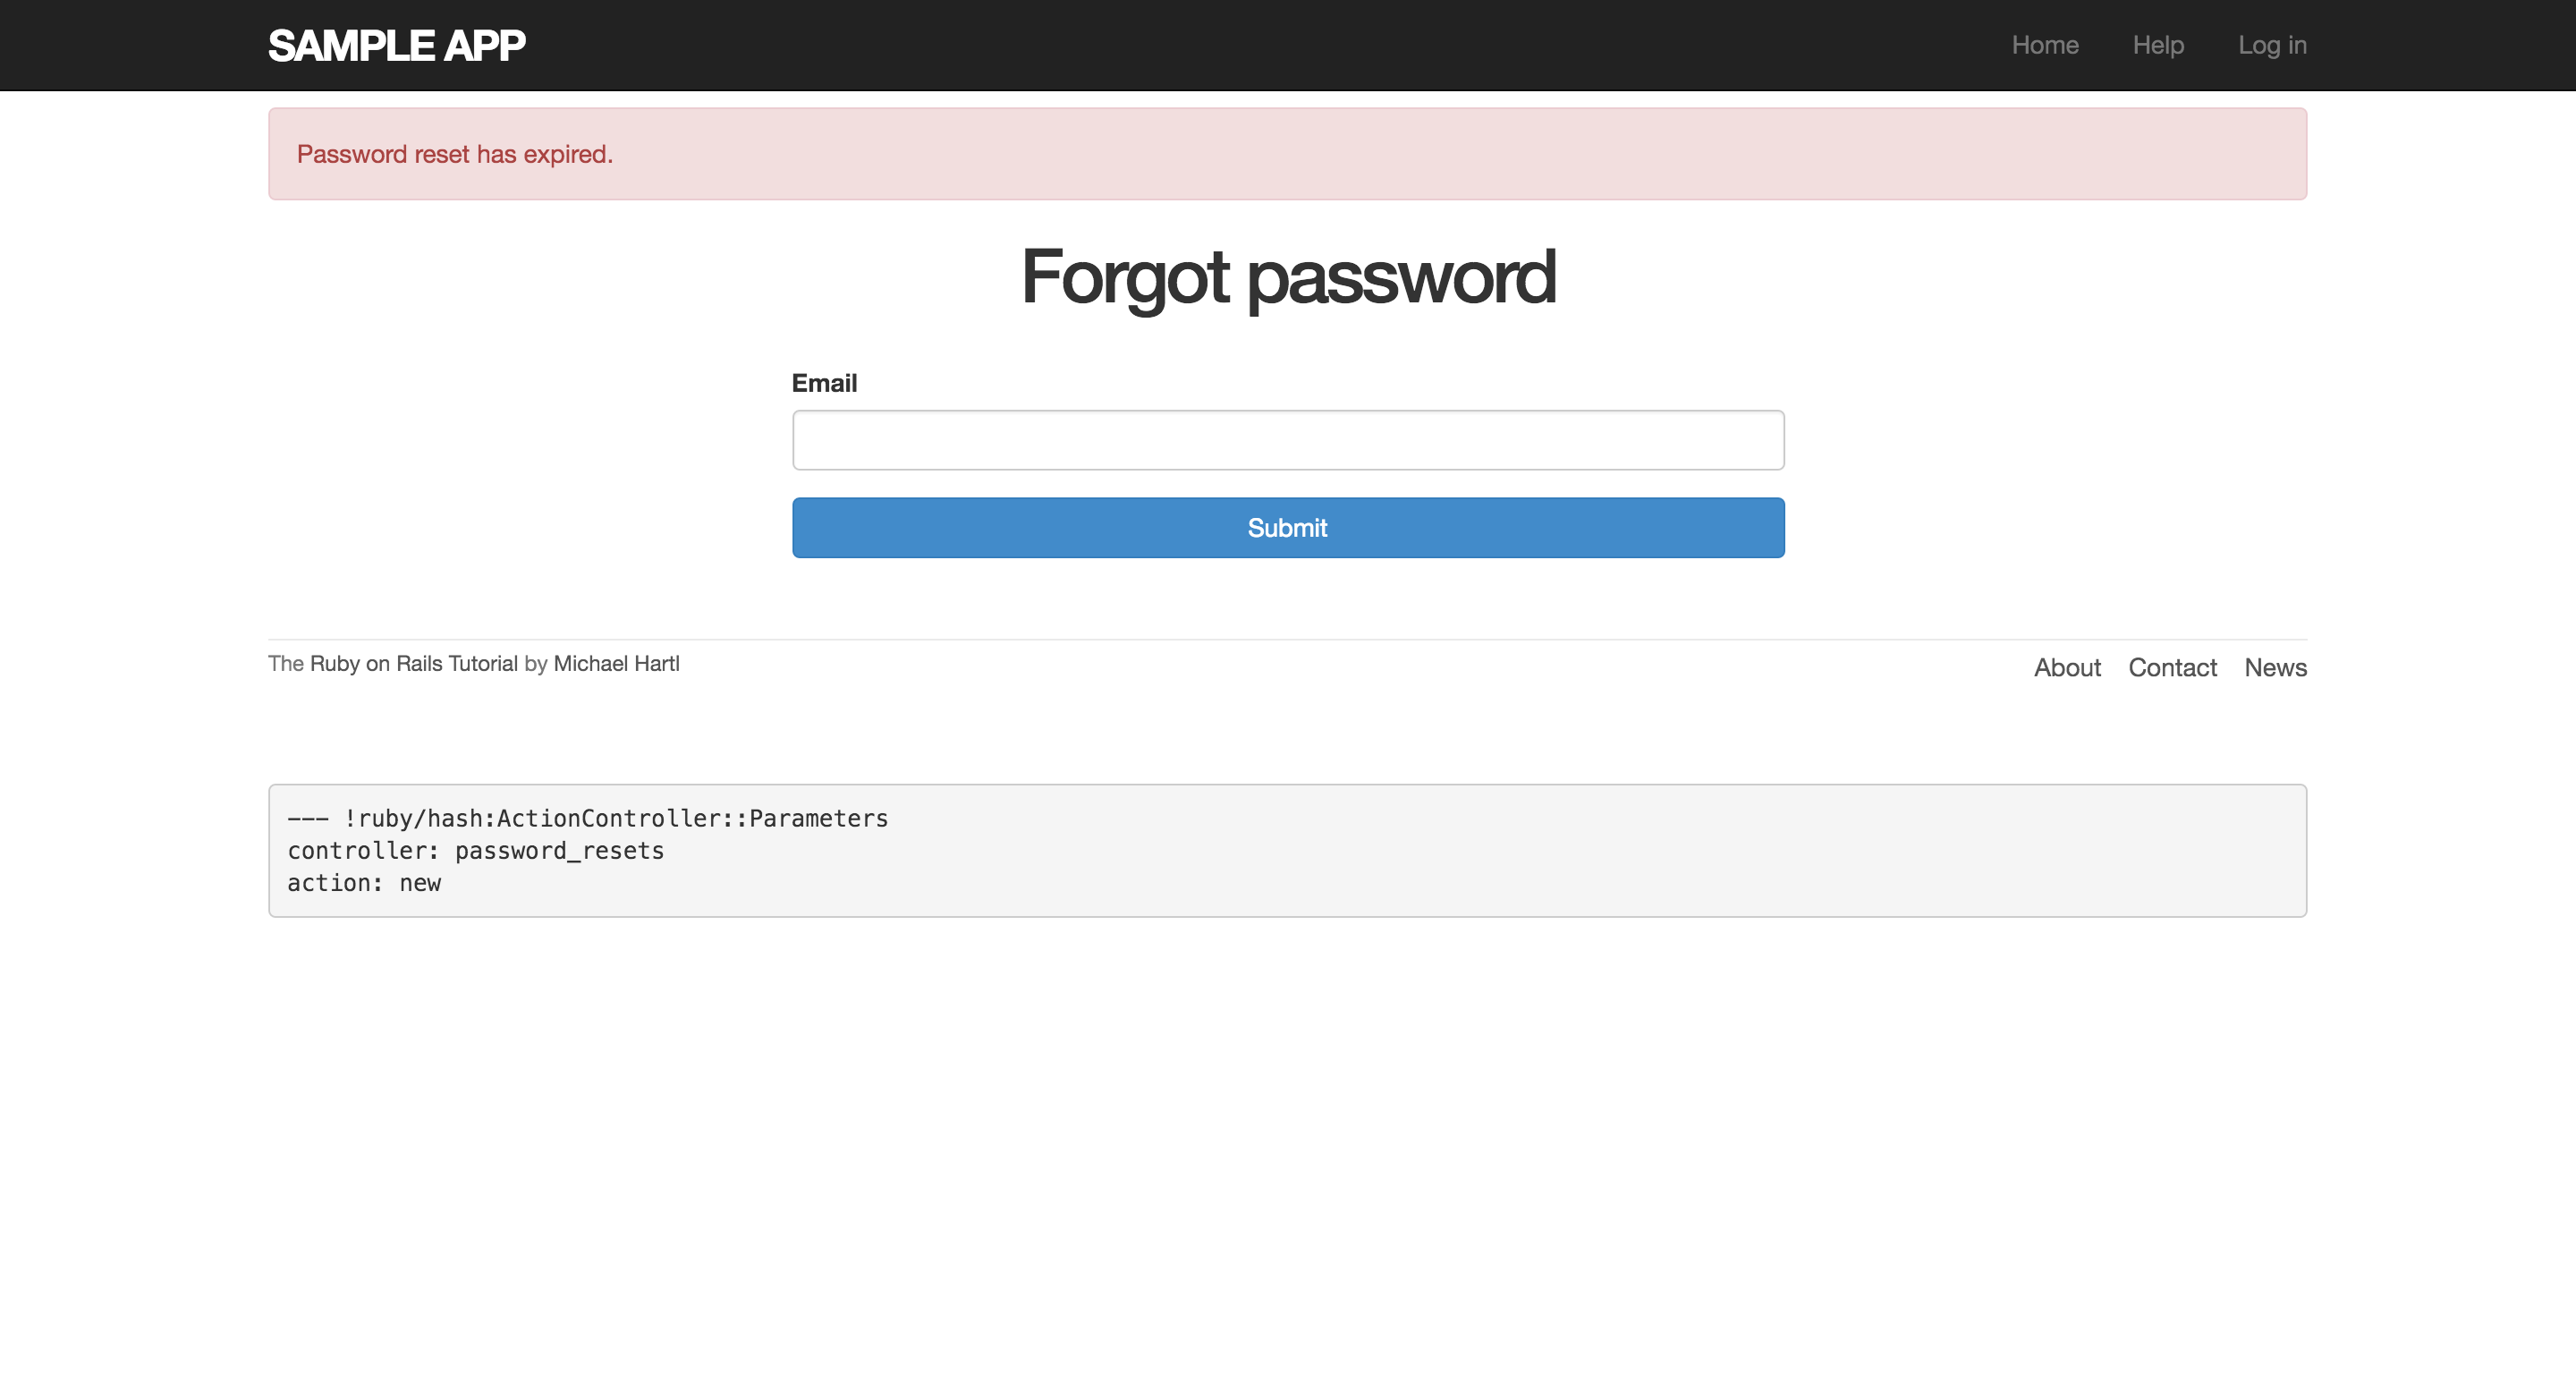Click the ActionController::Parameters debug line
The height and width of the screenshot is (1392, 2576).
(587, 819)
